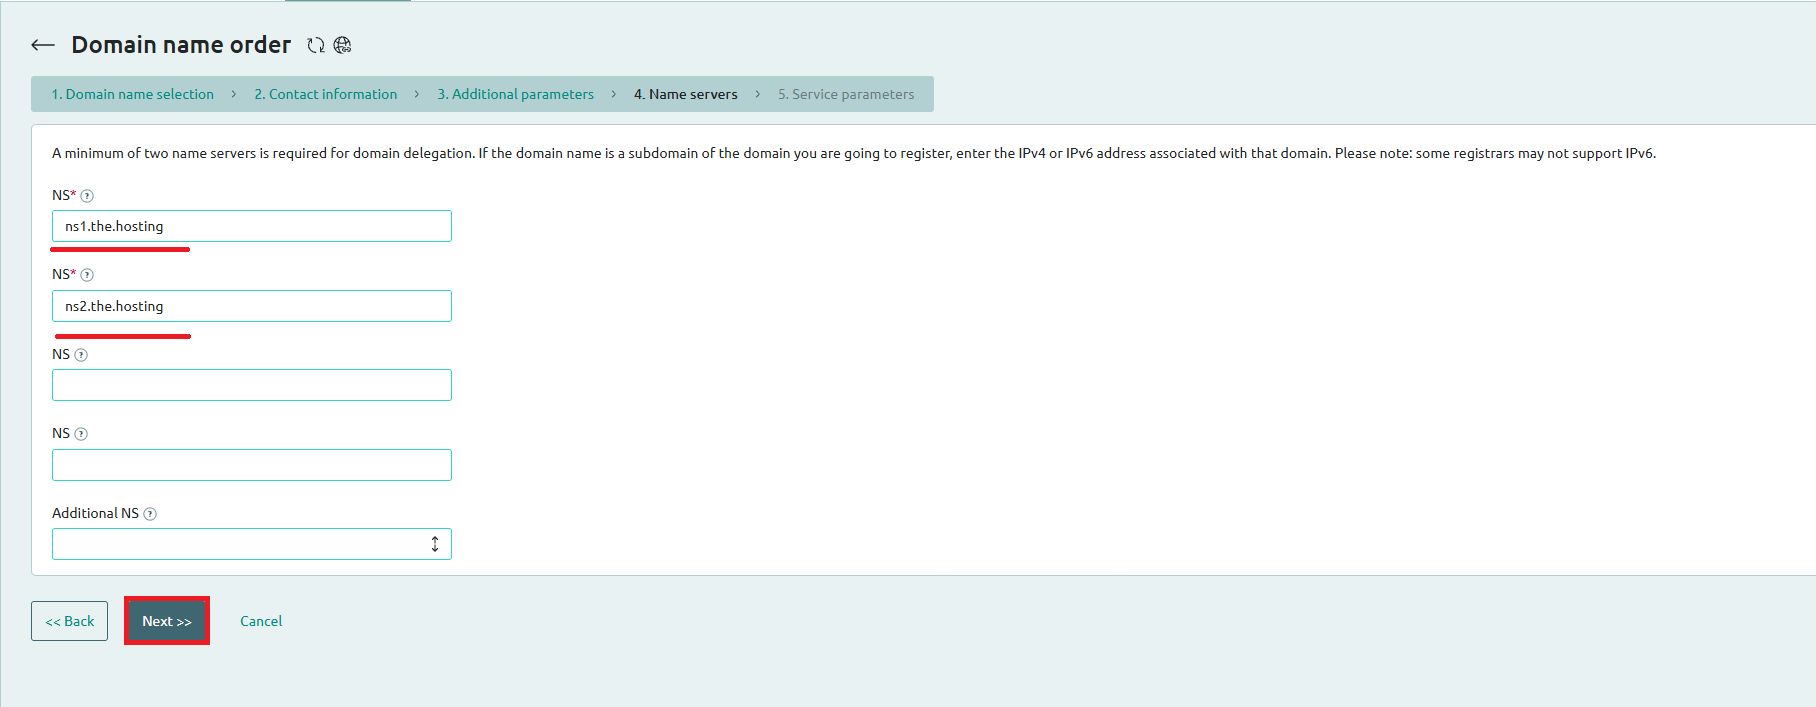
Task: Cancel the domain name order
Action: 261,621
